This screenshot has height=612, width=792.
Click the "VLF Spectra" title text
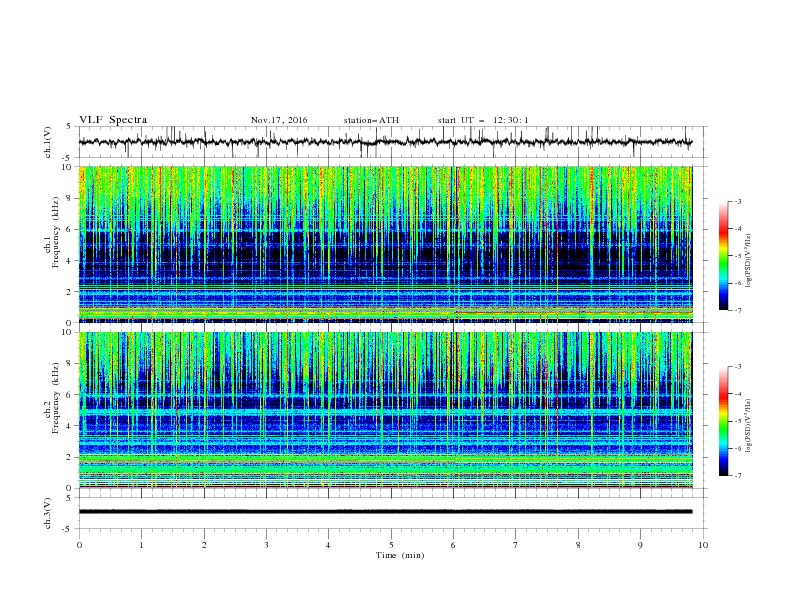(x=113, y=120)
